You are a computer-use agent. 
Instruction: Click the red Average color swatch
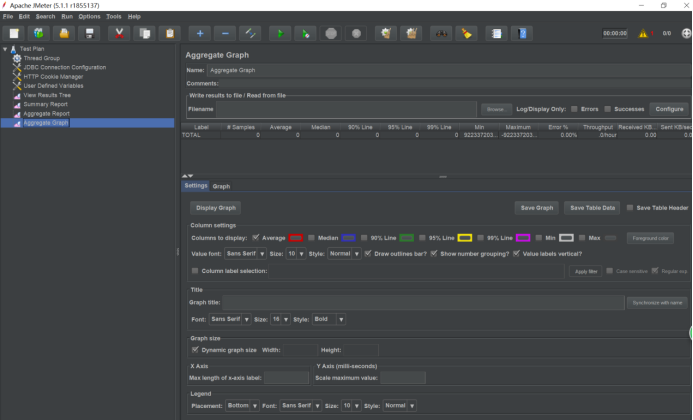pyautogui.click(x=296, y=238)
